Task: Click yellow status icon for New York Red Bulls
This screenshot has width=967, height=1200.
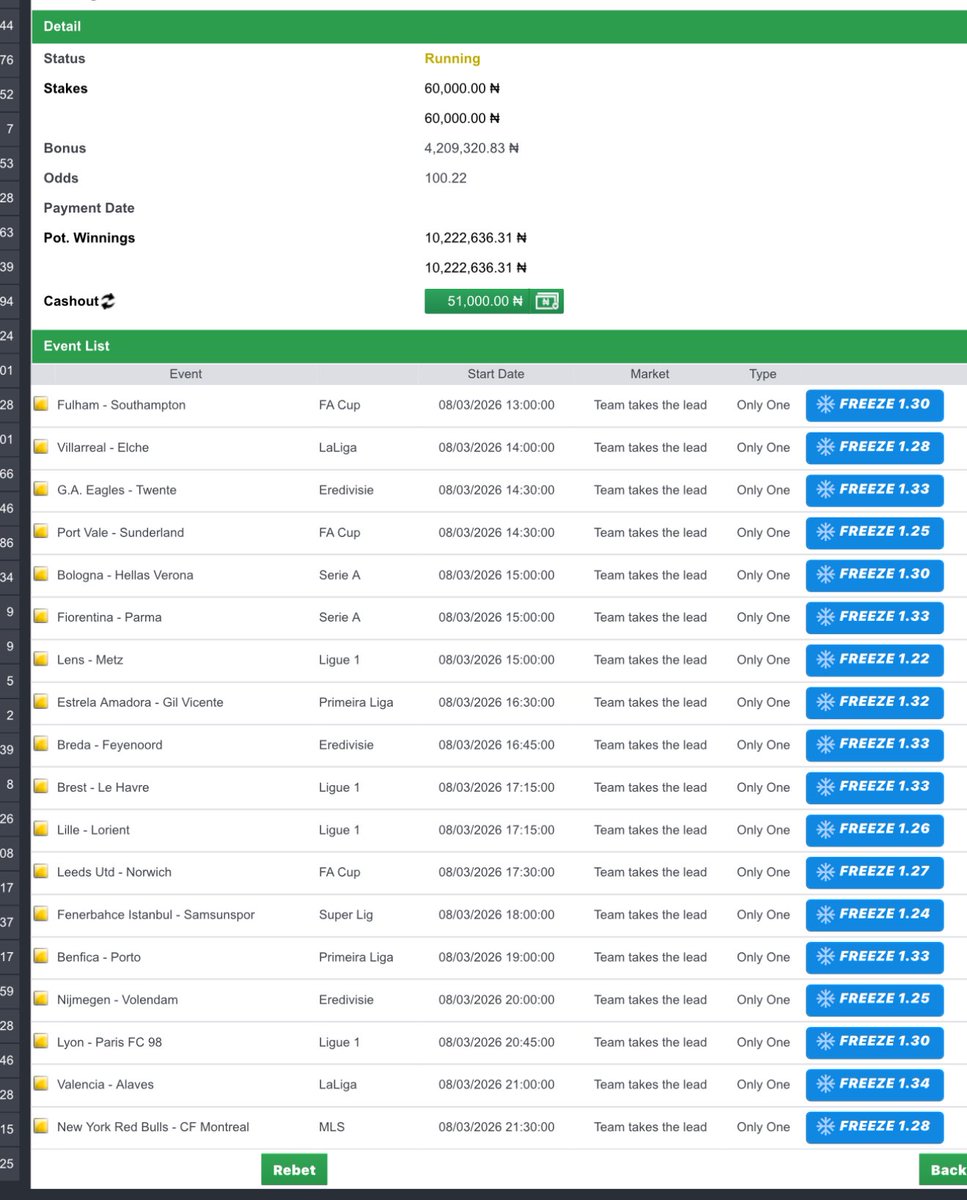Action: point(41,1127)
